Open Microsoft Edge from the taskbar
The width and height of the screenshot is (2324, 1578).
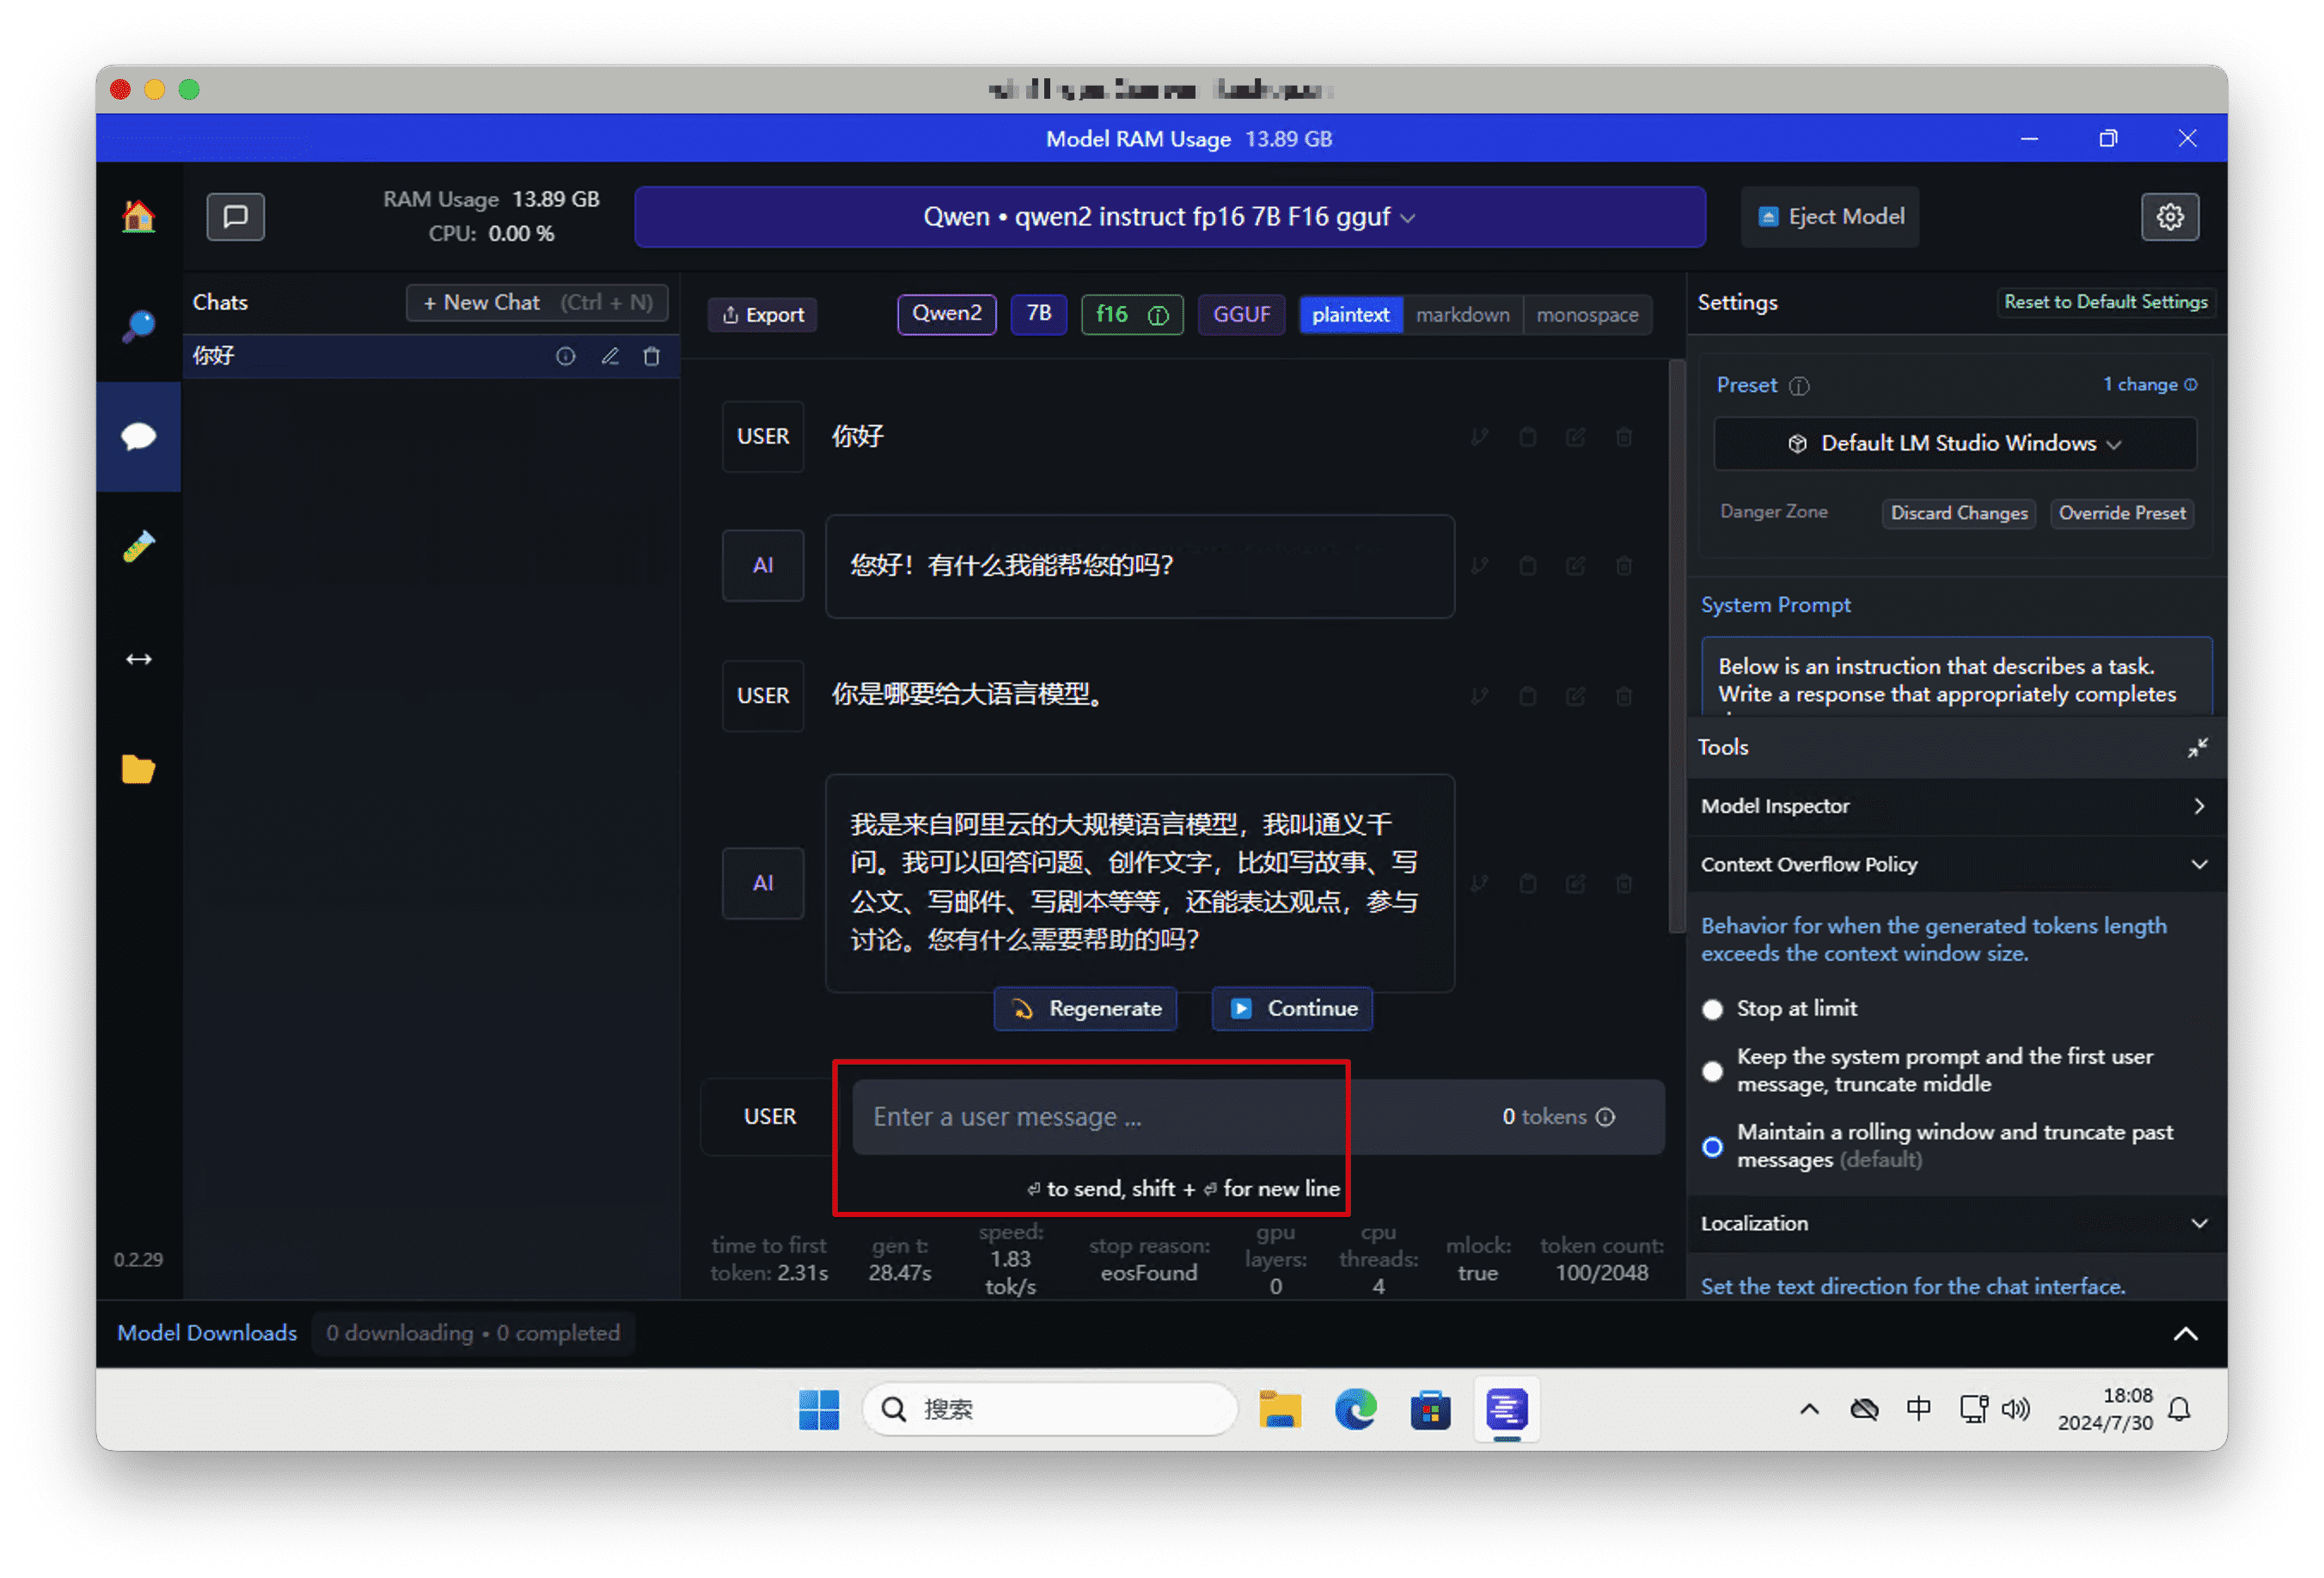coord(1355,1409)
